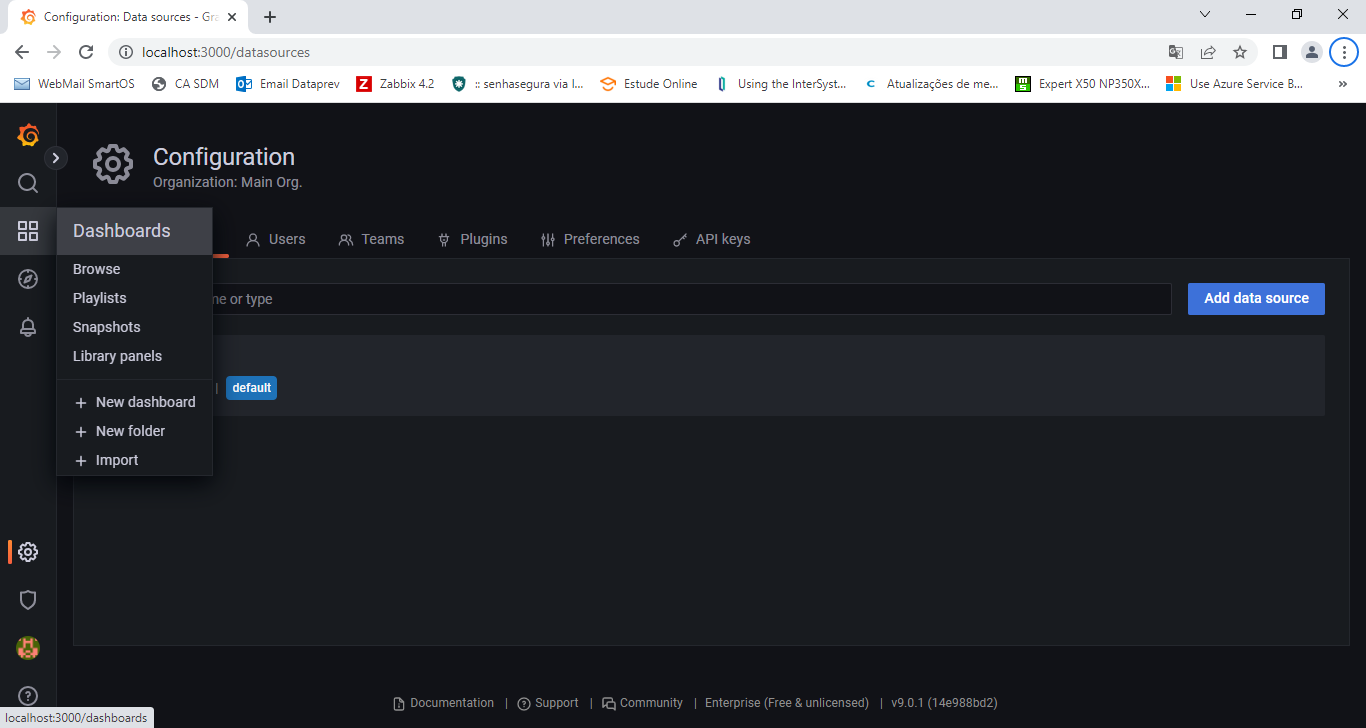Click the Configuration gear sidebar icon
This screenshot has height=728, width=1366.
(x=28, y=552)
